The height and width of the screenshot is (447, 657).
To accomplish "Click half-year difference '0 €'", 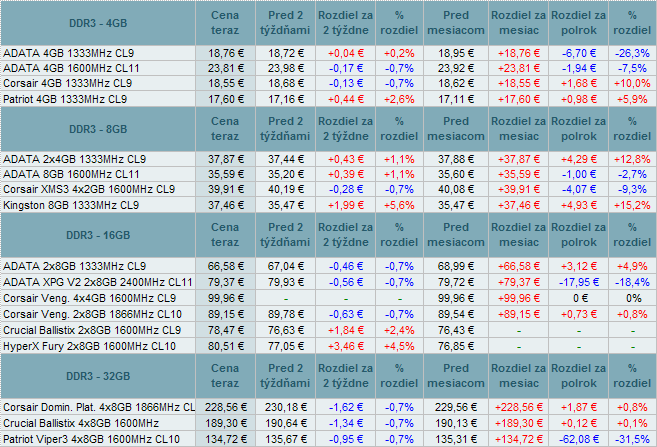I will (580, 298).
